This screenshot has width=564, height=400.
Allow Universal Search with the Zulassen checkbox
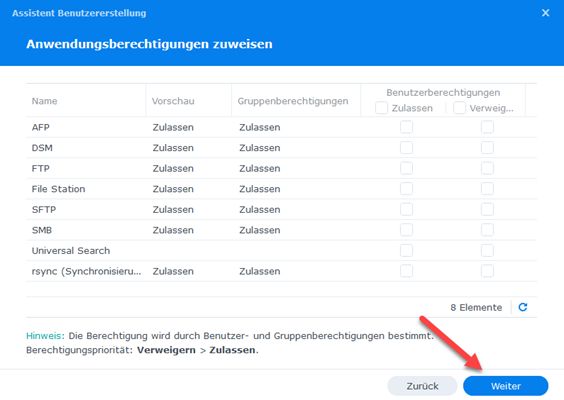(406, 250)
